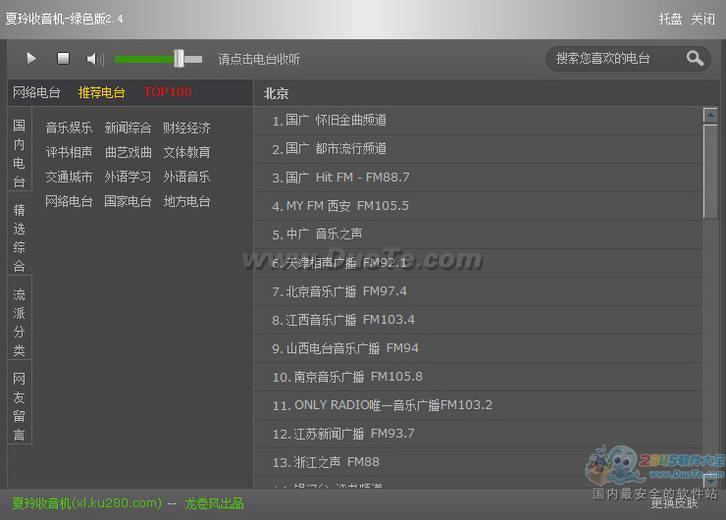Stop the radio with the stop button

63,59
